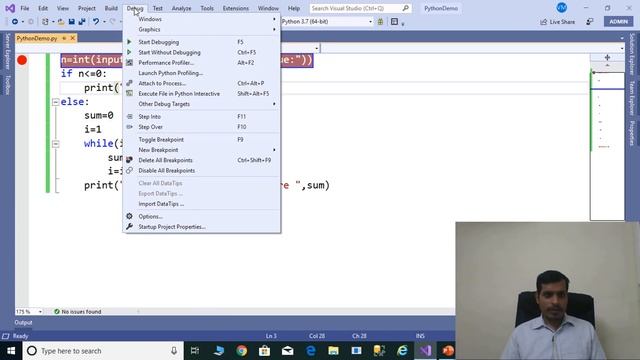Click the window layout icon after the environment
The height and width of the screenshot is (360, 640).
tap(394, 22)
